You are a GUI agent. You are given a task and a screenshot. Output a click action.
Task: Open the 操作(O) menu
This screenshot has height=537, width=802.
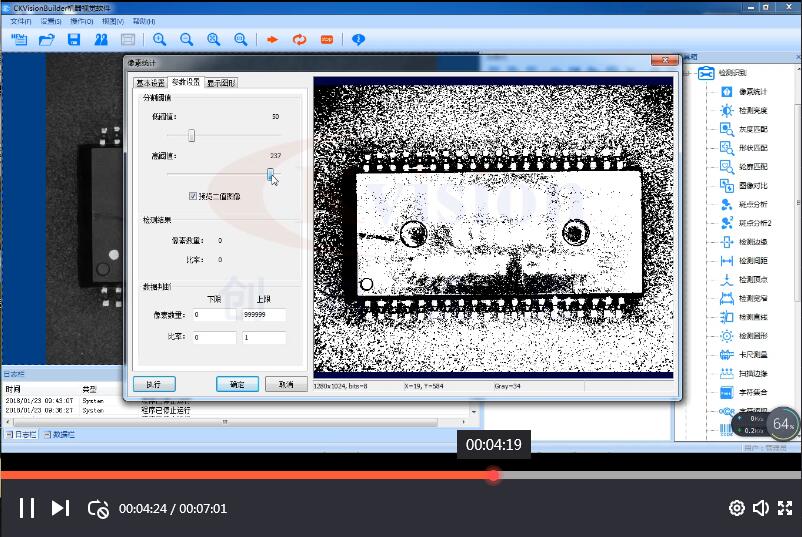[x=82, y=21]
